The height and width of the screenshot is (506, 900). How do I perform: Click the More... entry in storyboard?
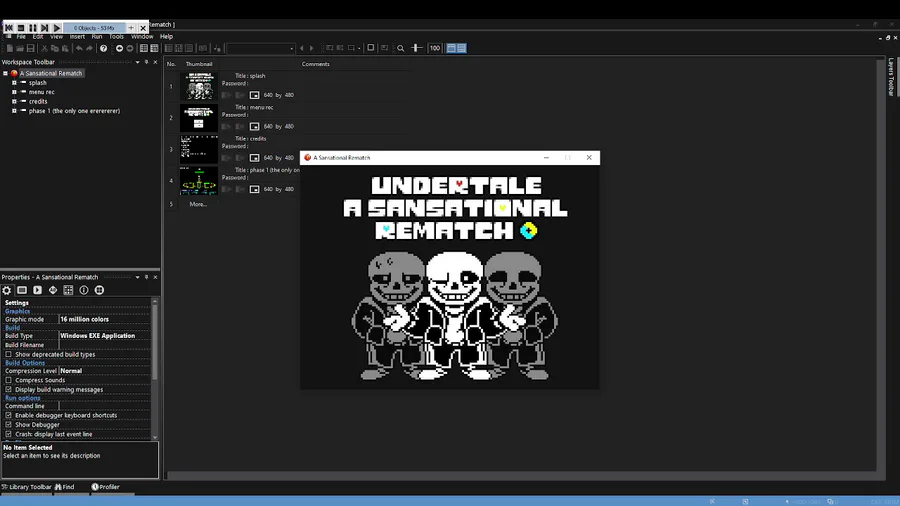coord(198,204)
